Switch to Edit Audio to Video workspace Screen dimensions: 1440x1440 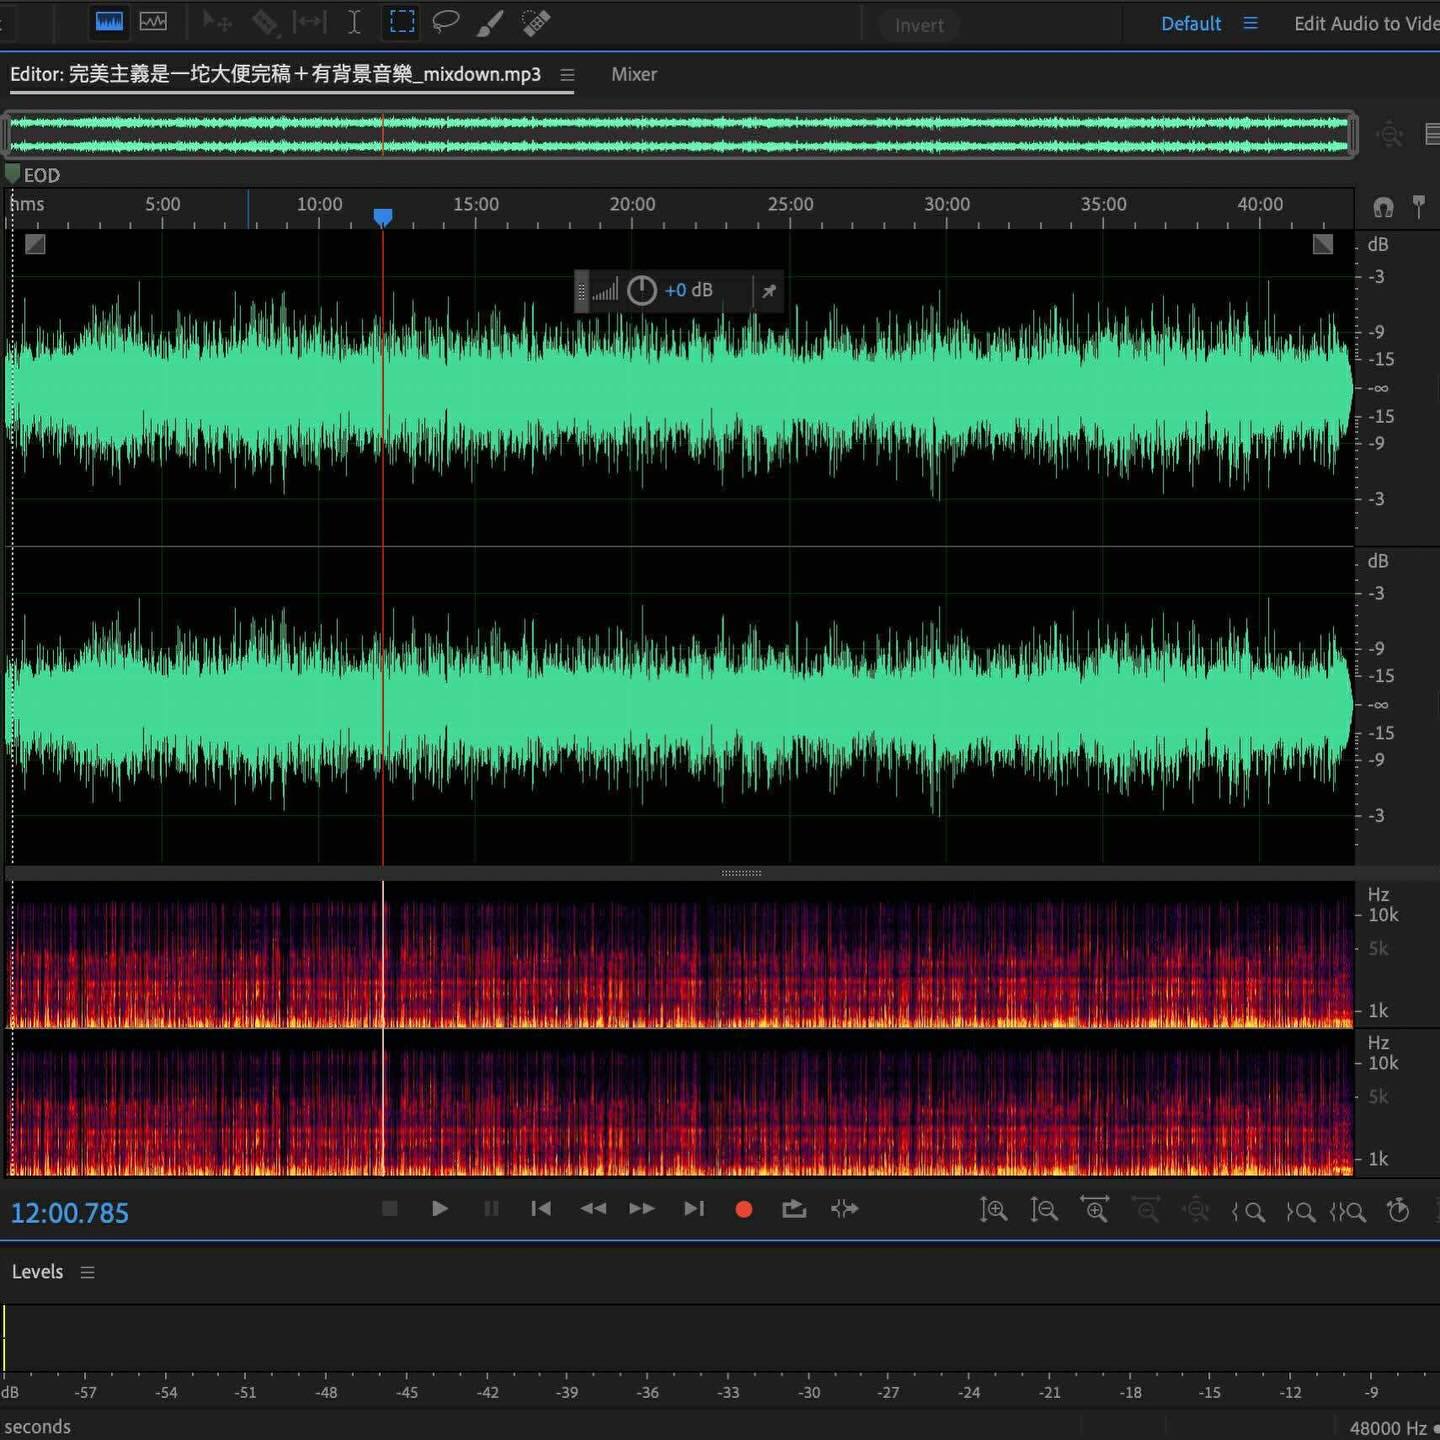[x=1366, y=23]
